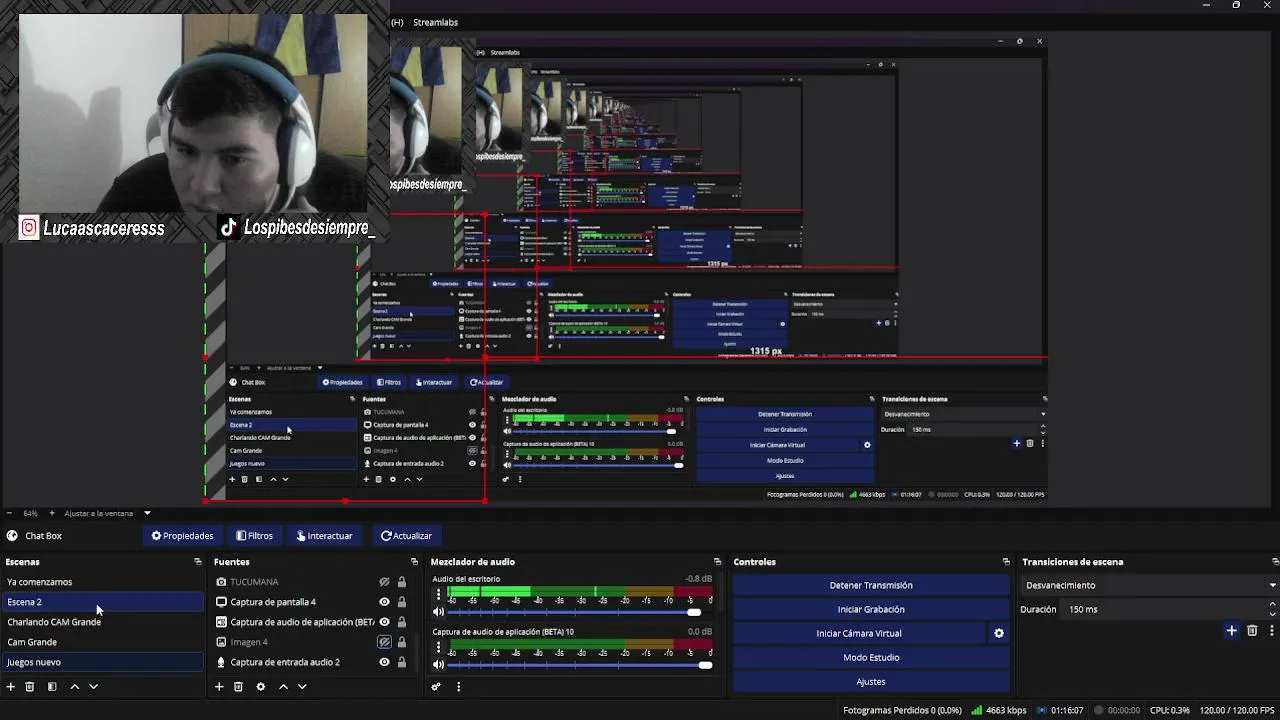Move scene down with arrow icon

point(93,687)
